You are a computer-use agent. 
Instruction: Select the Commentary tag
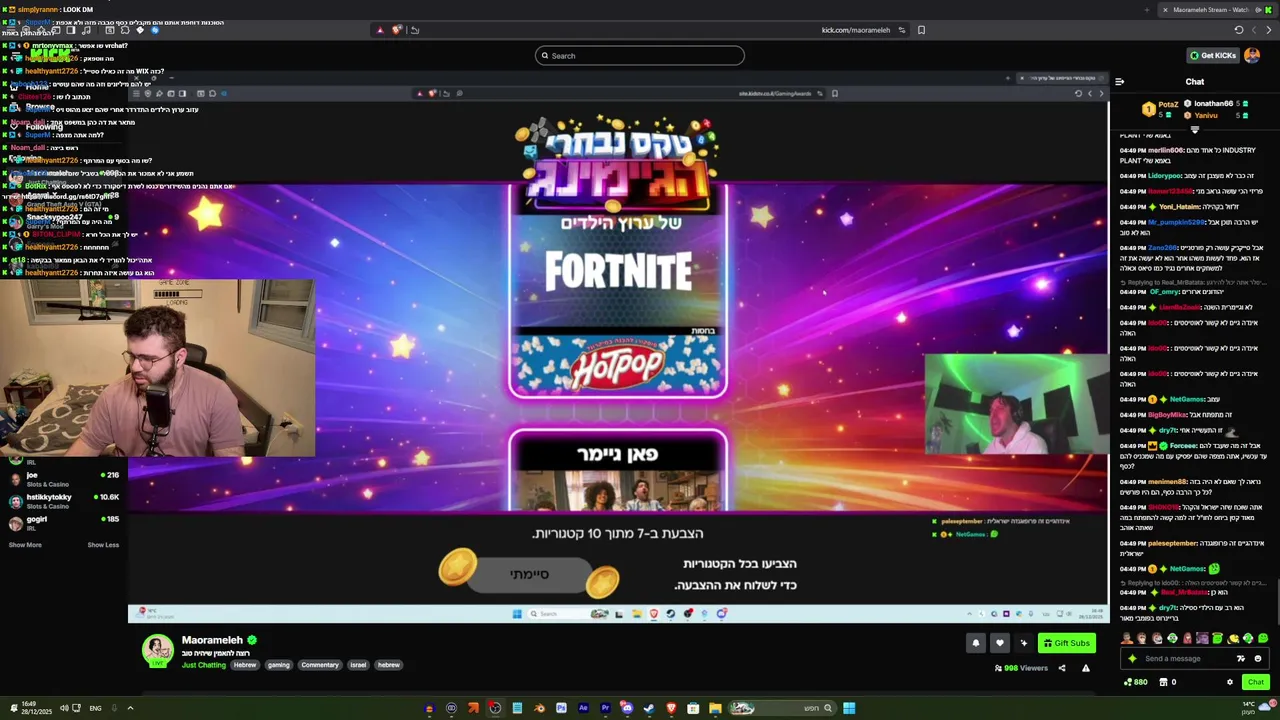click(x=320, y=665)
